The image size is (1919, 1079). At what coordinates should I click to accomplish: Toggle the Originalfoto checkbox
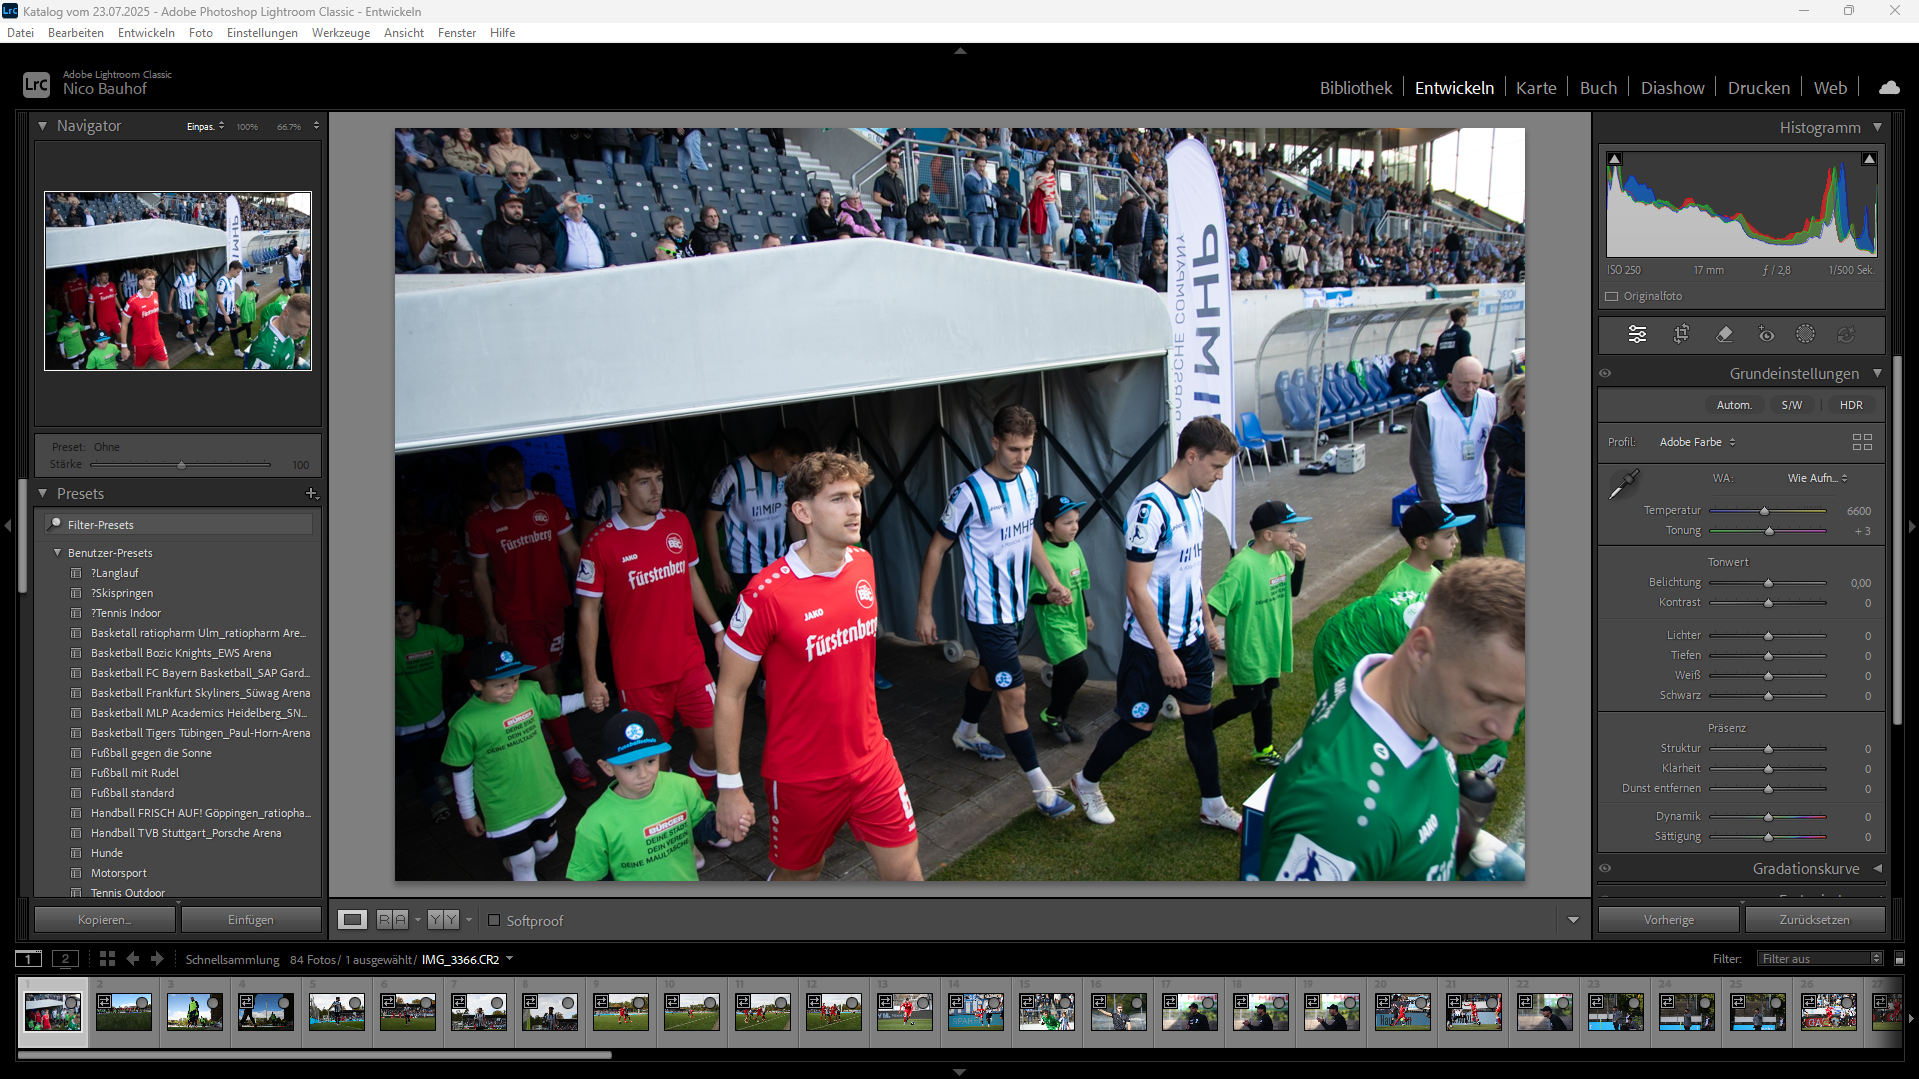1612,296
